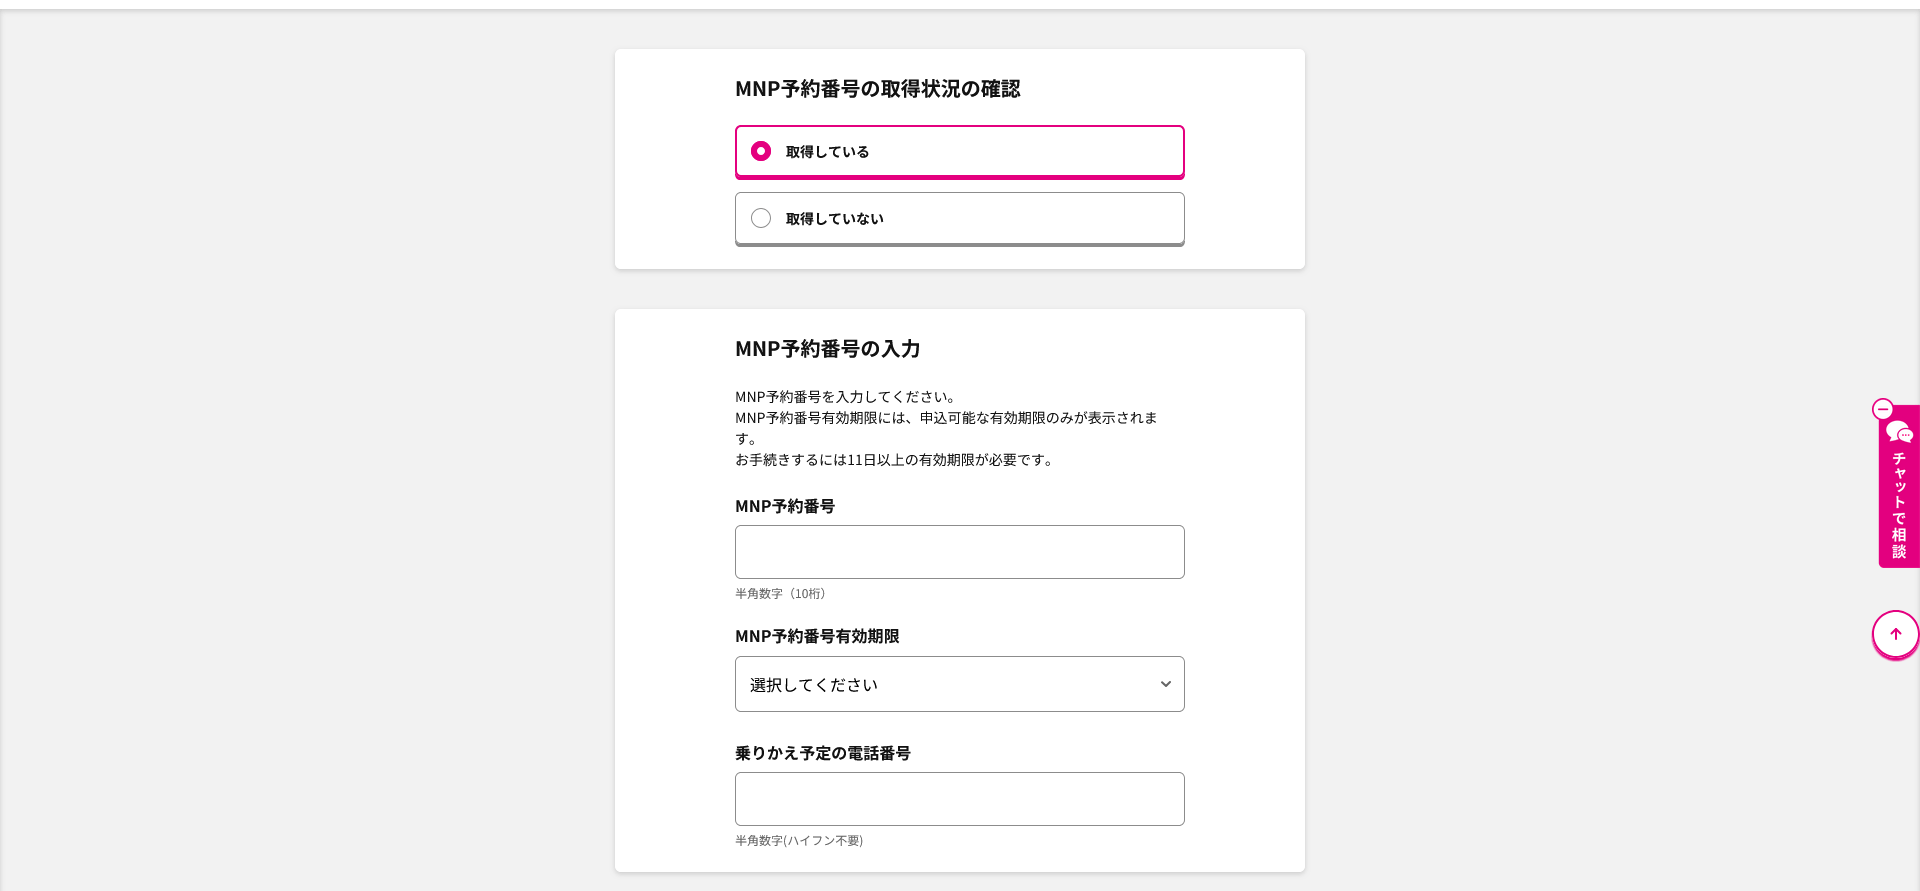Image resolution: width=1920 pixels, height=891 pixels.
Task: Click the filled radio circle next to 取得している
Action: tap(760, 151)
